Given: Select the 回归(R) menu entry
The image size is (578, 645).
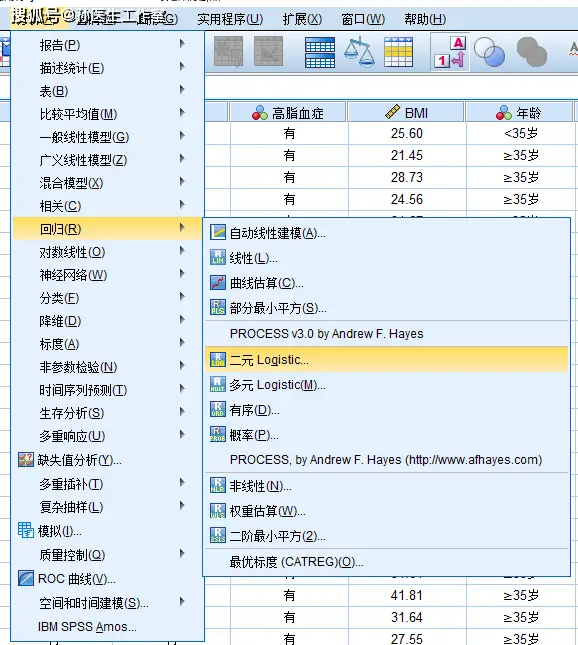Looking at the screenshot, I should pos(107,229).
